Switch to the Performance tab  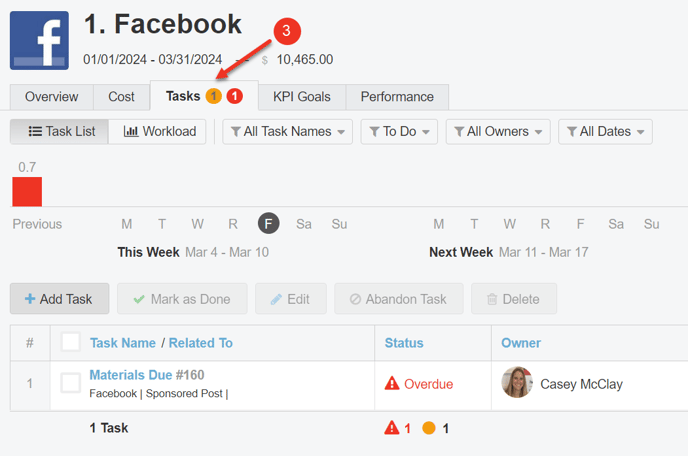(x=397, y=97)
